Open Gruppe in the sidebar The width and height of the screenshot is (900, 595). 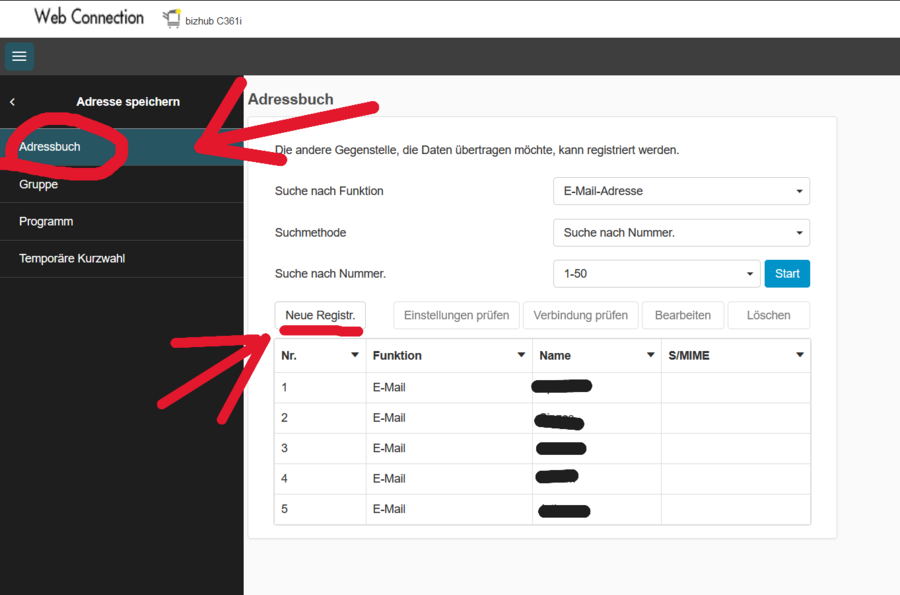(39, 185)
